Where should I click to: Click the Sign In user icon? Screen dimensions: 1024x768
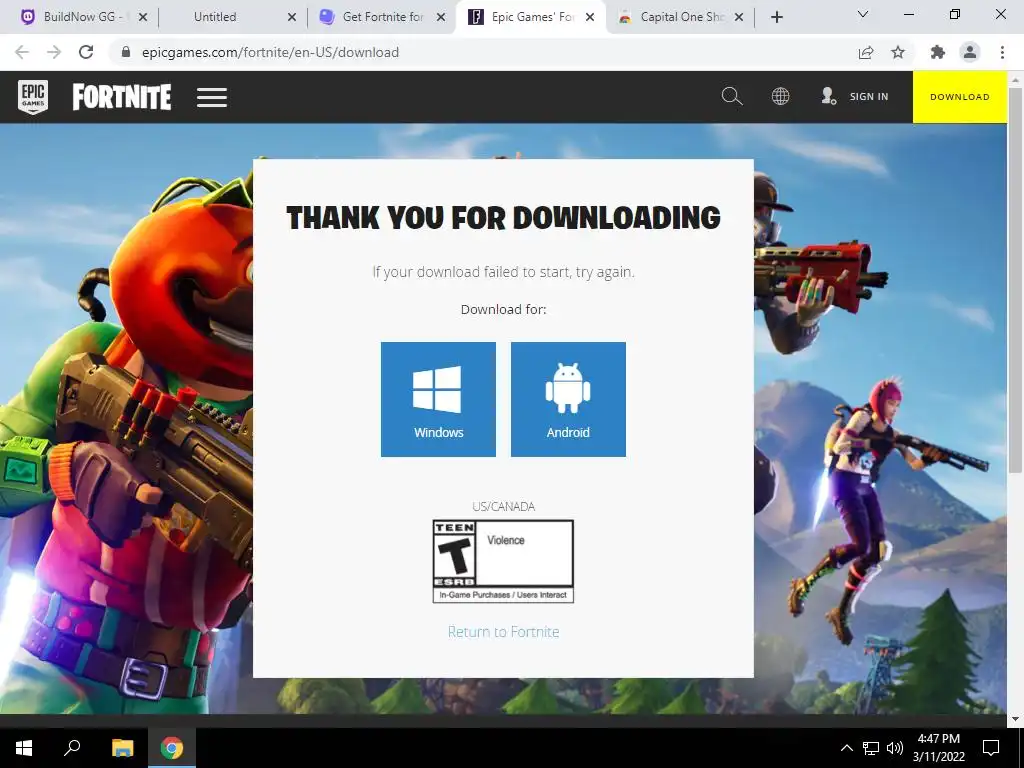[828, 96]
